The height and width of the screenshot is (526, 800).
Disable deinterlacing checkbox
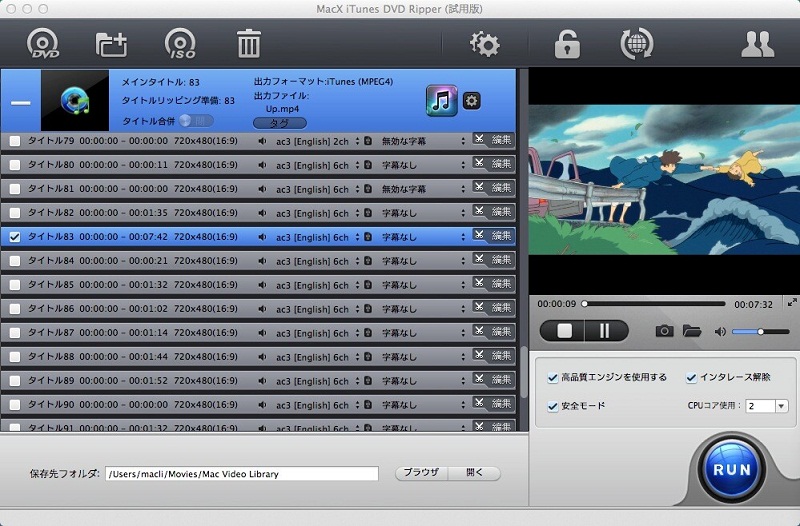(691, 378)
